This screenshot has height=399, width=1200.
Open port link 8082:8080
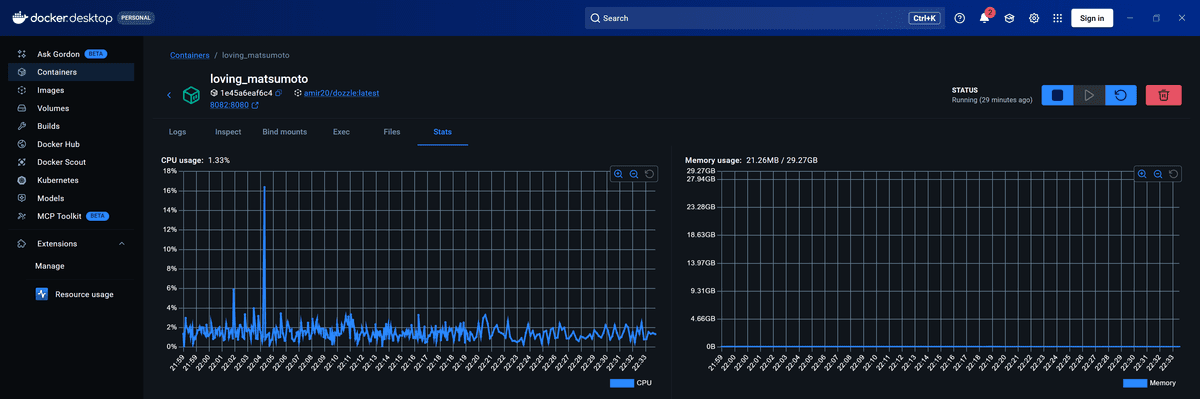(229, 105)
